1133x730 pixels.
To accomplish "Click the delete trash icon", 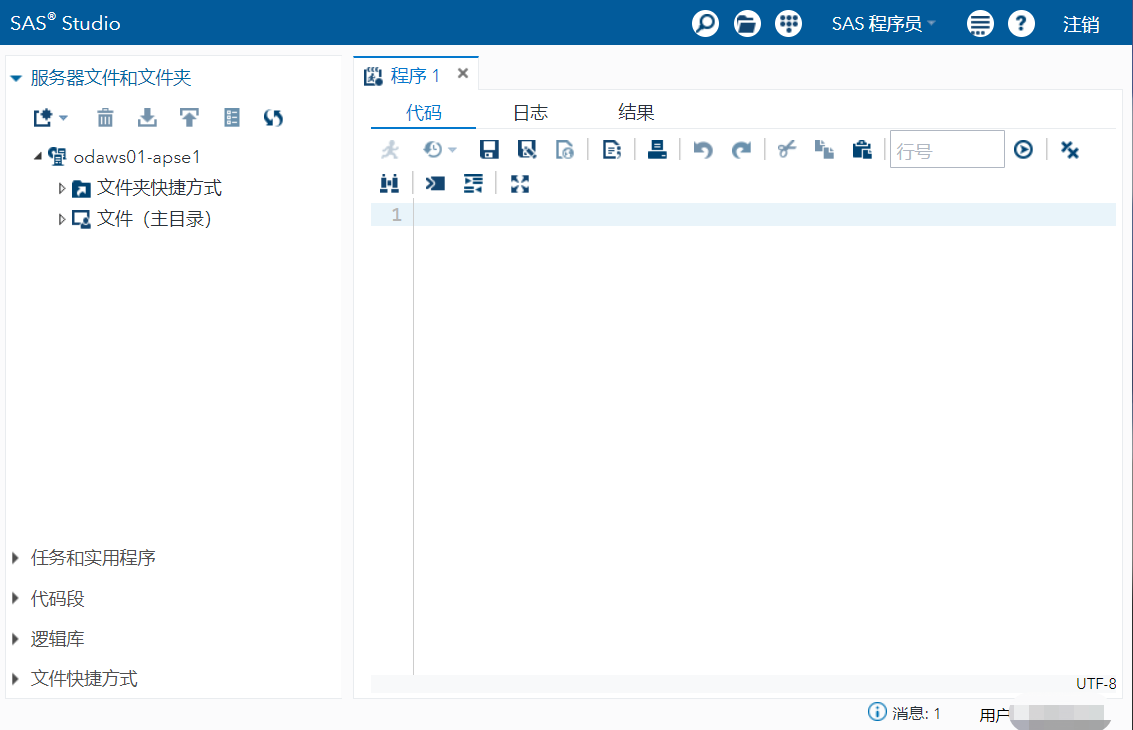I will coord(105,117).
